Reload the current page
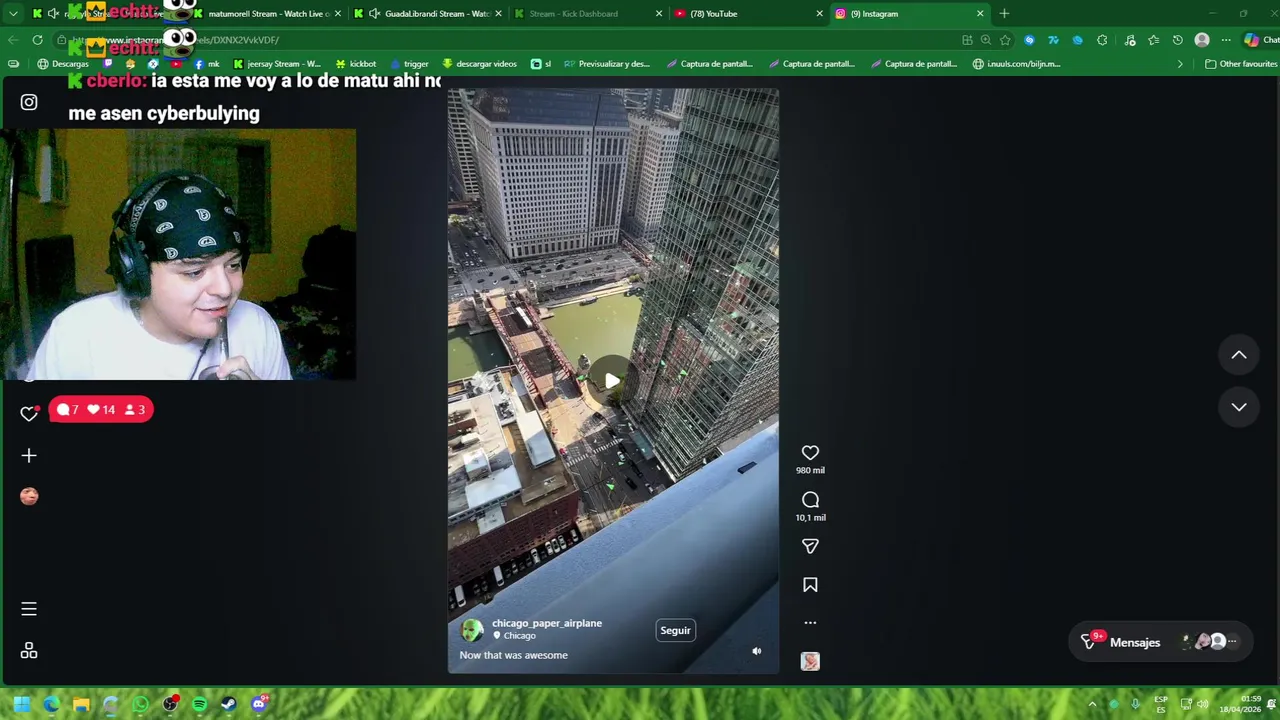This screenshot has width=1280, height=720. 38,40
